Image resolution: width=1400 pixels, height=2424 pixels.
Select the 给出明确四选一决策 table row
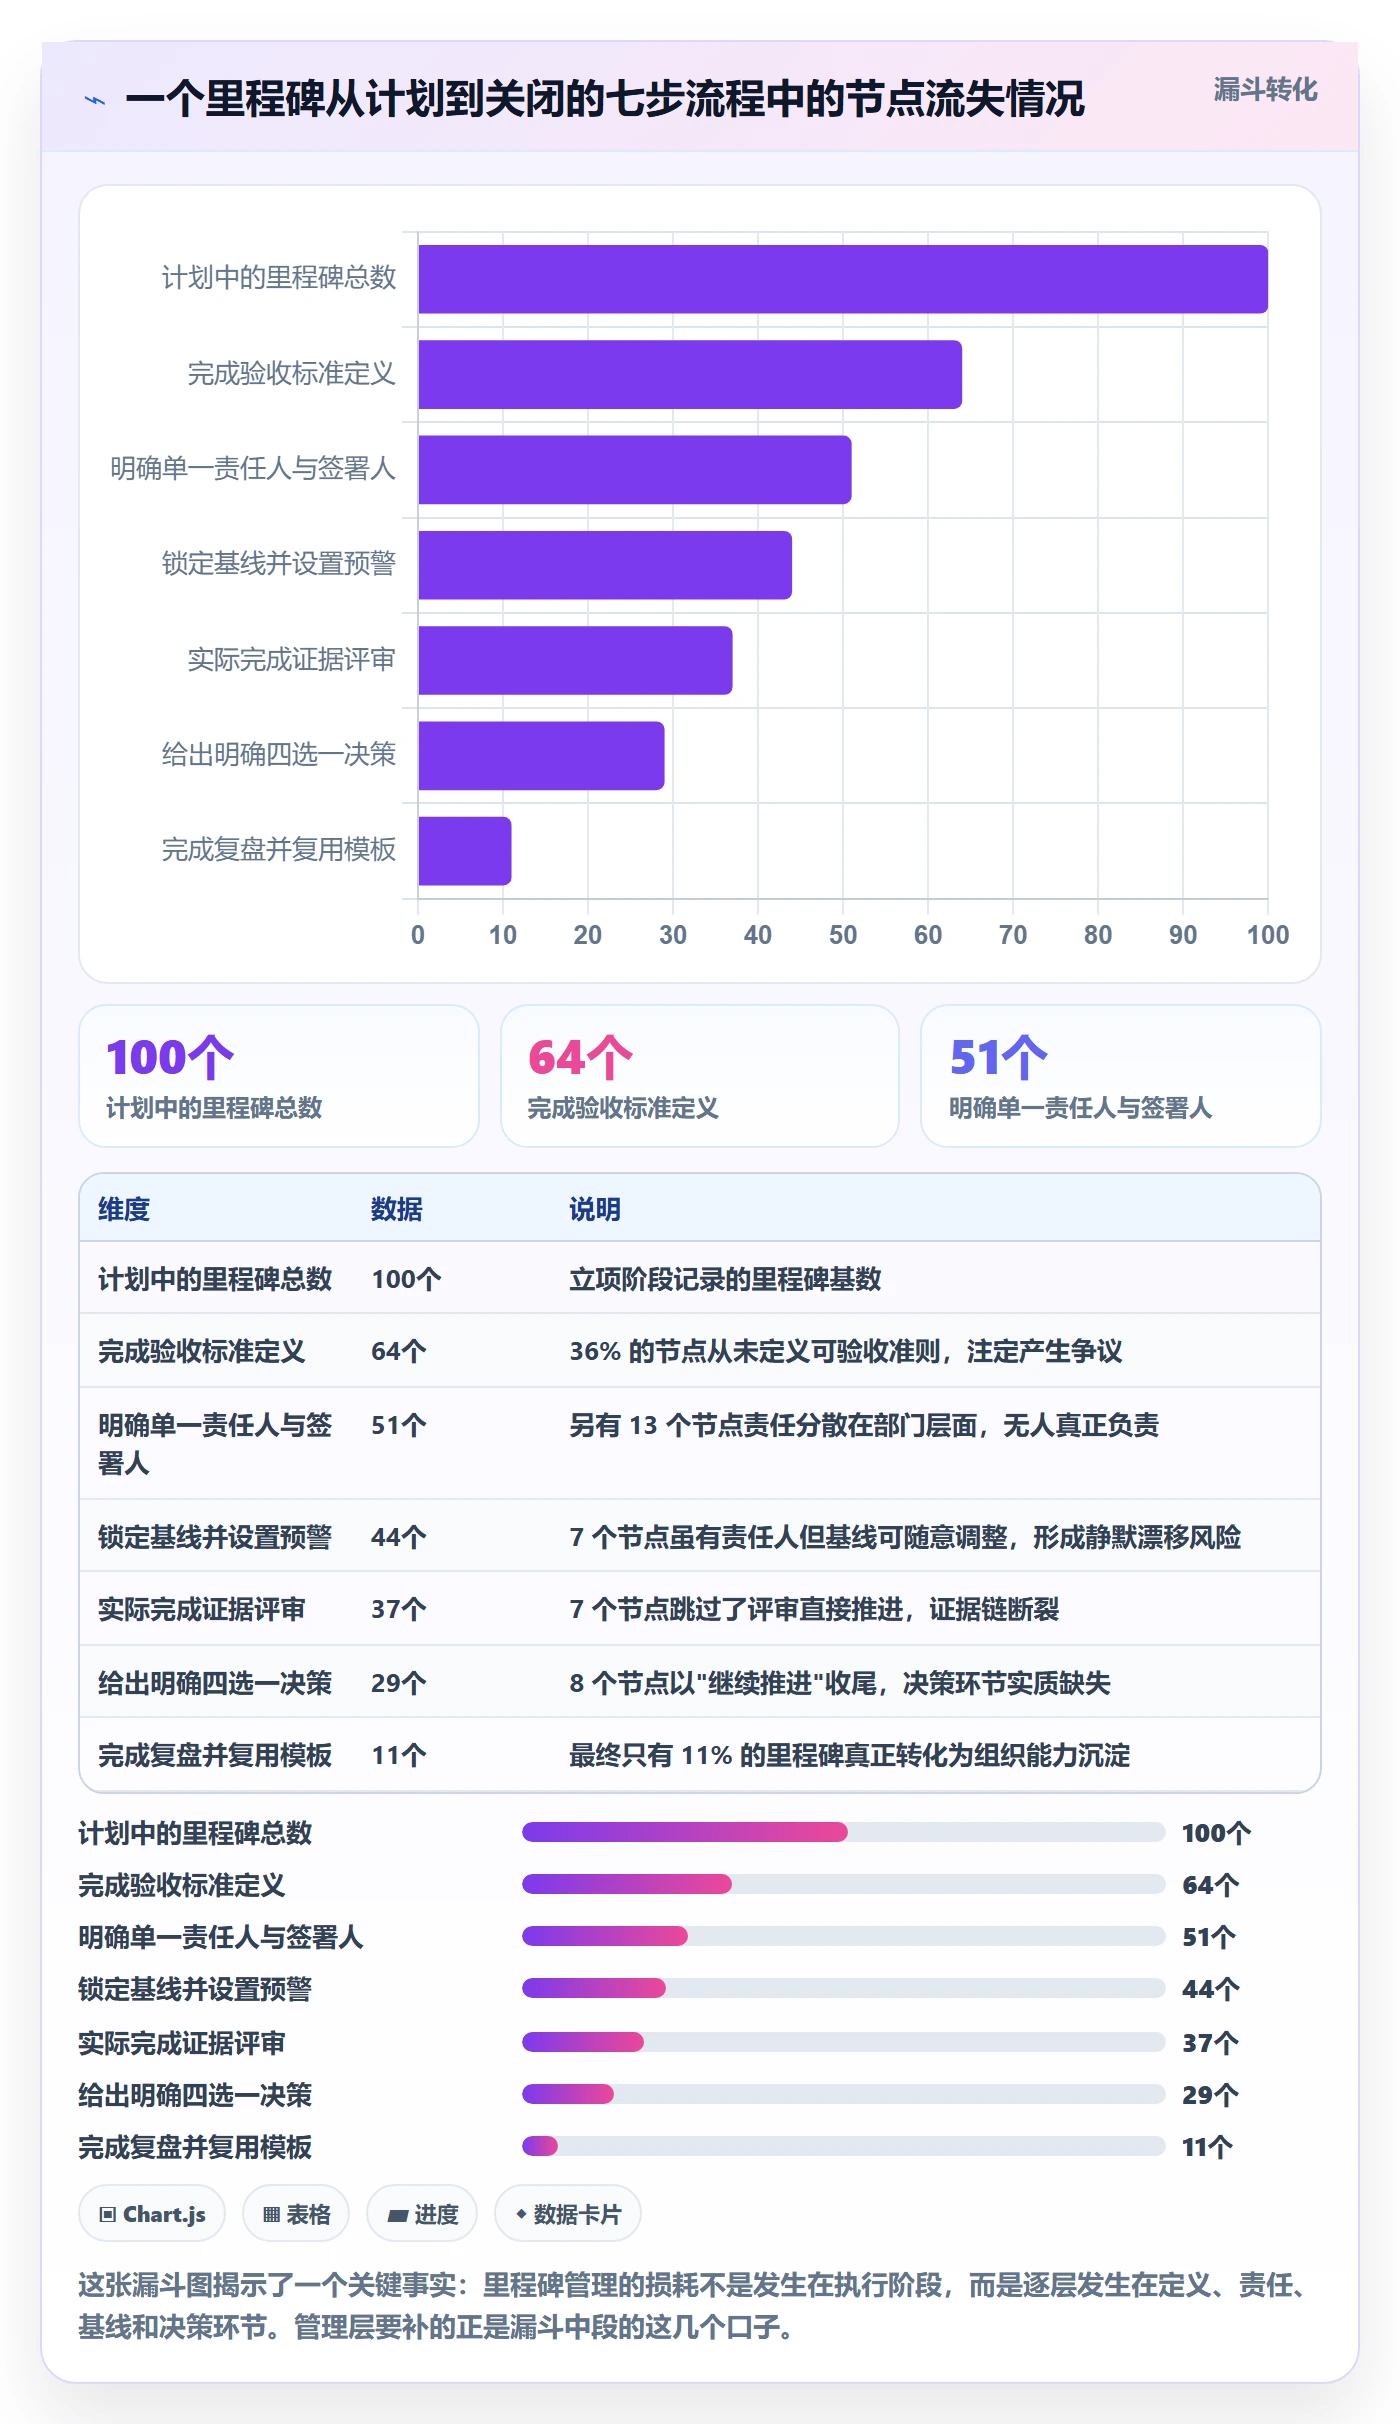(700, 1682)
